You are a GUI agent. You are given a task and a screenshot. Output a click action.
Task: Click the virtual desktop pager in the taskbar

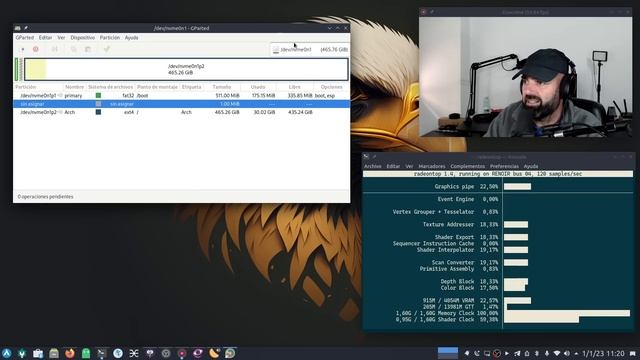(448, 353)
